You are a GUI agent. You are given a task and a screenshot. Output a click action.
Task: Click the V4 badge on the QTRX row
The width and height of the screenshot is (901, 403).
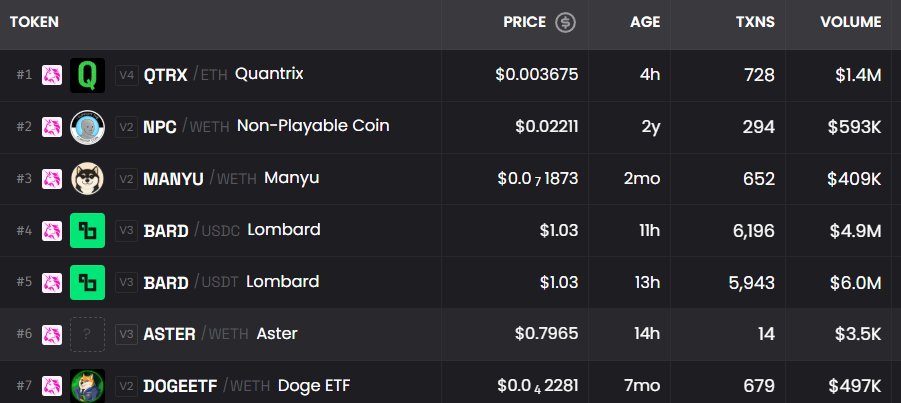(126, 75)
